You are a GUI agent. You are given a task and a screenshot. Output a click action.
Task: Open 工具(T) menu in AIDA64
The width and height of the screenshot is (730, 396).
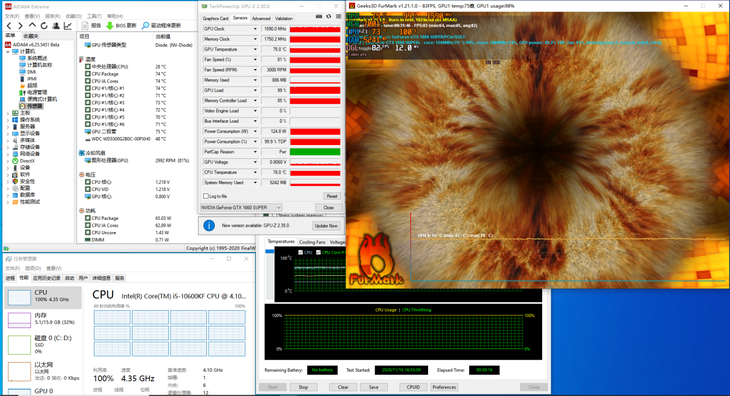95,16
